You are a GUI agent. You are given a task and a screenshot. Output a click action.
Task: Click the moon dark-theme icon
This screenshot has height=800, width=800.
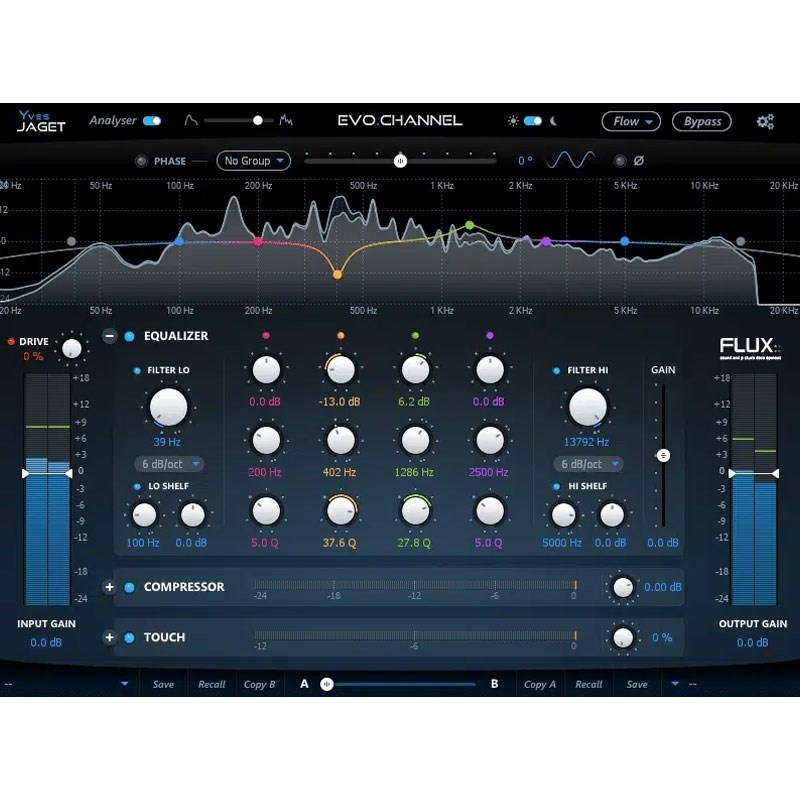click(553, 121)
